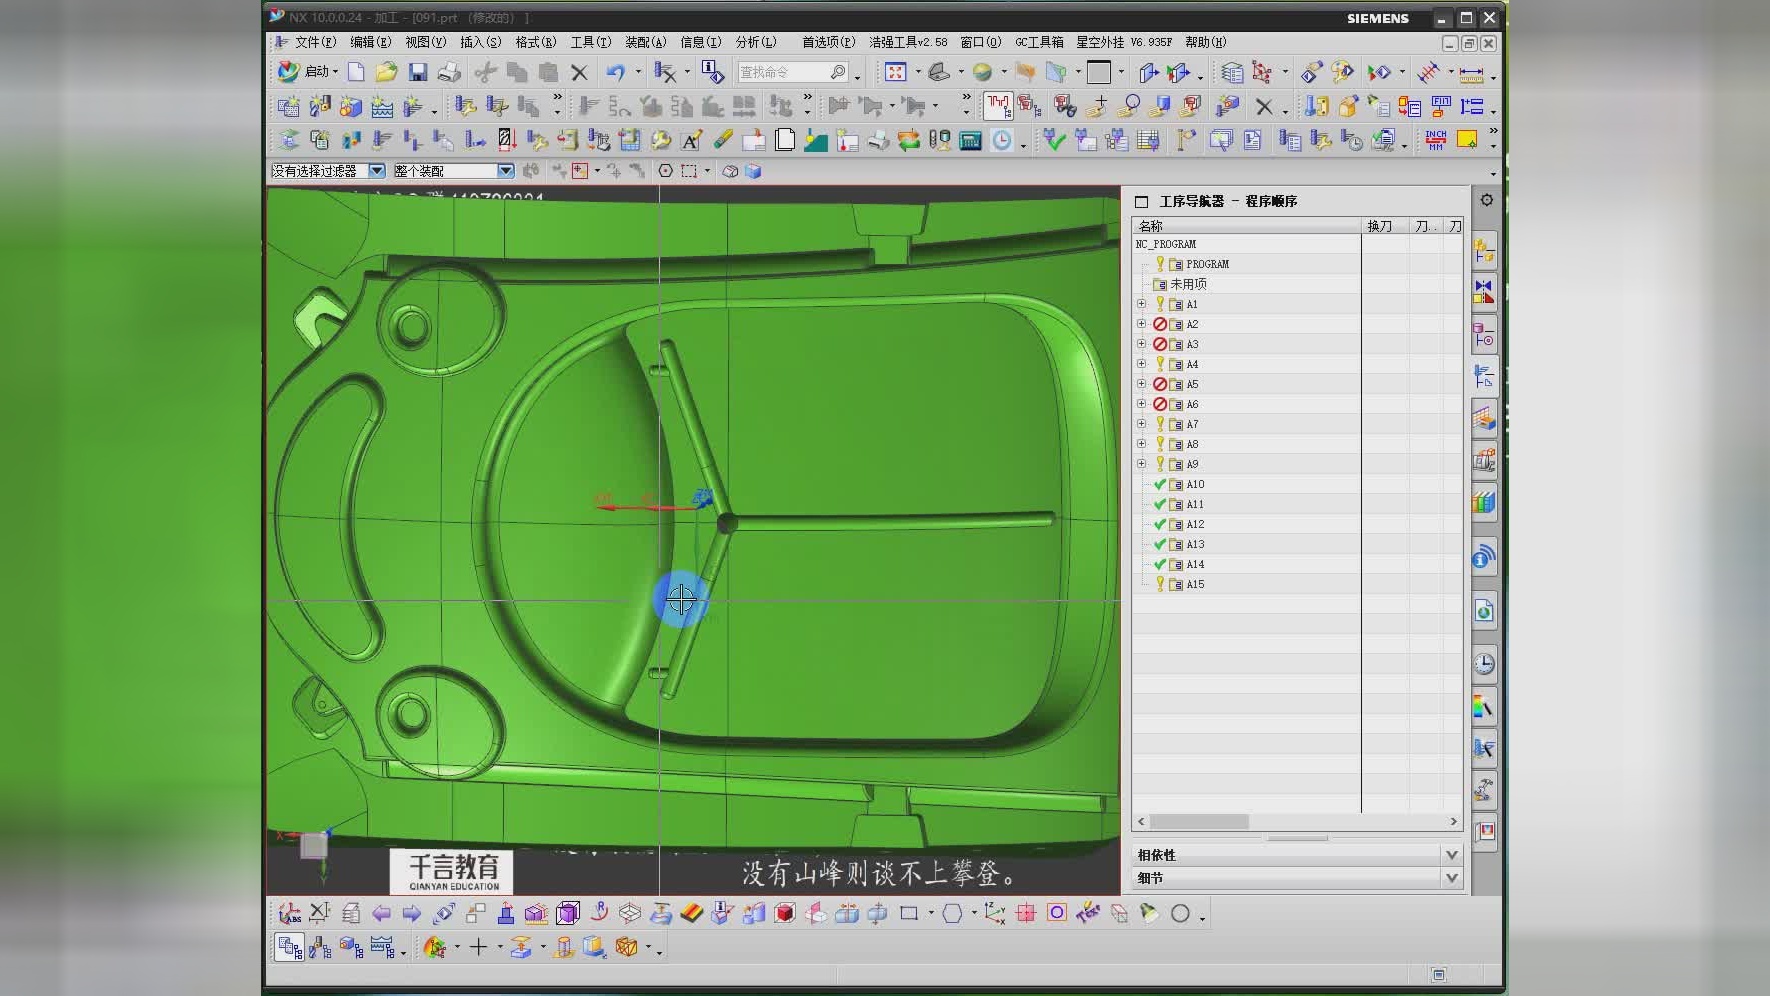The image size is (1770, 996).
Task: Toggle the green check status of A10
Action: tap(1160, 484)
